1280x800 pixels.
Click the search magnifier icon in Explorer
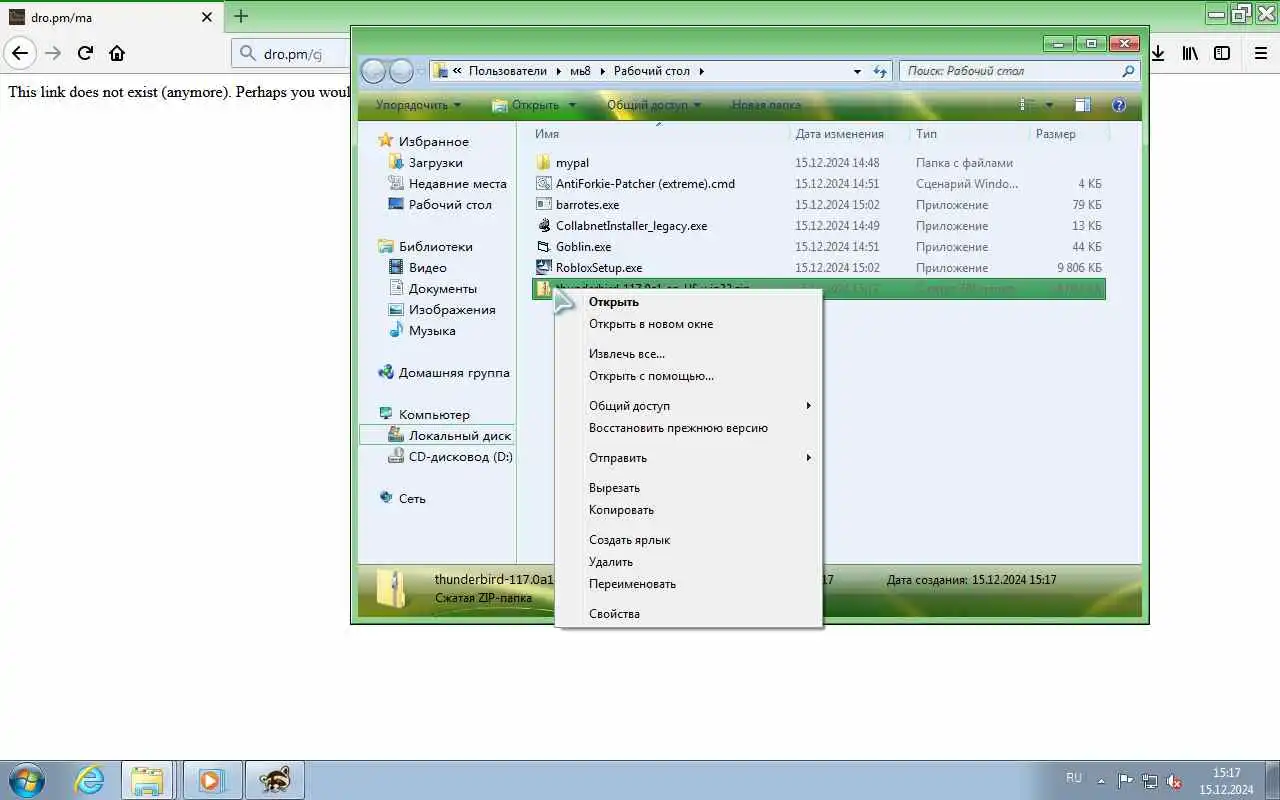coord(1128,71)
